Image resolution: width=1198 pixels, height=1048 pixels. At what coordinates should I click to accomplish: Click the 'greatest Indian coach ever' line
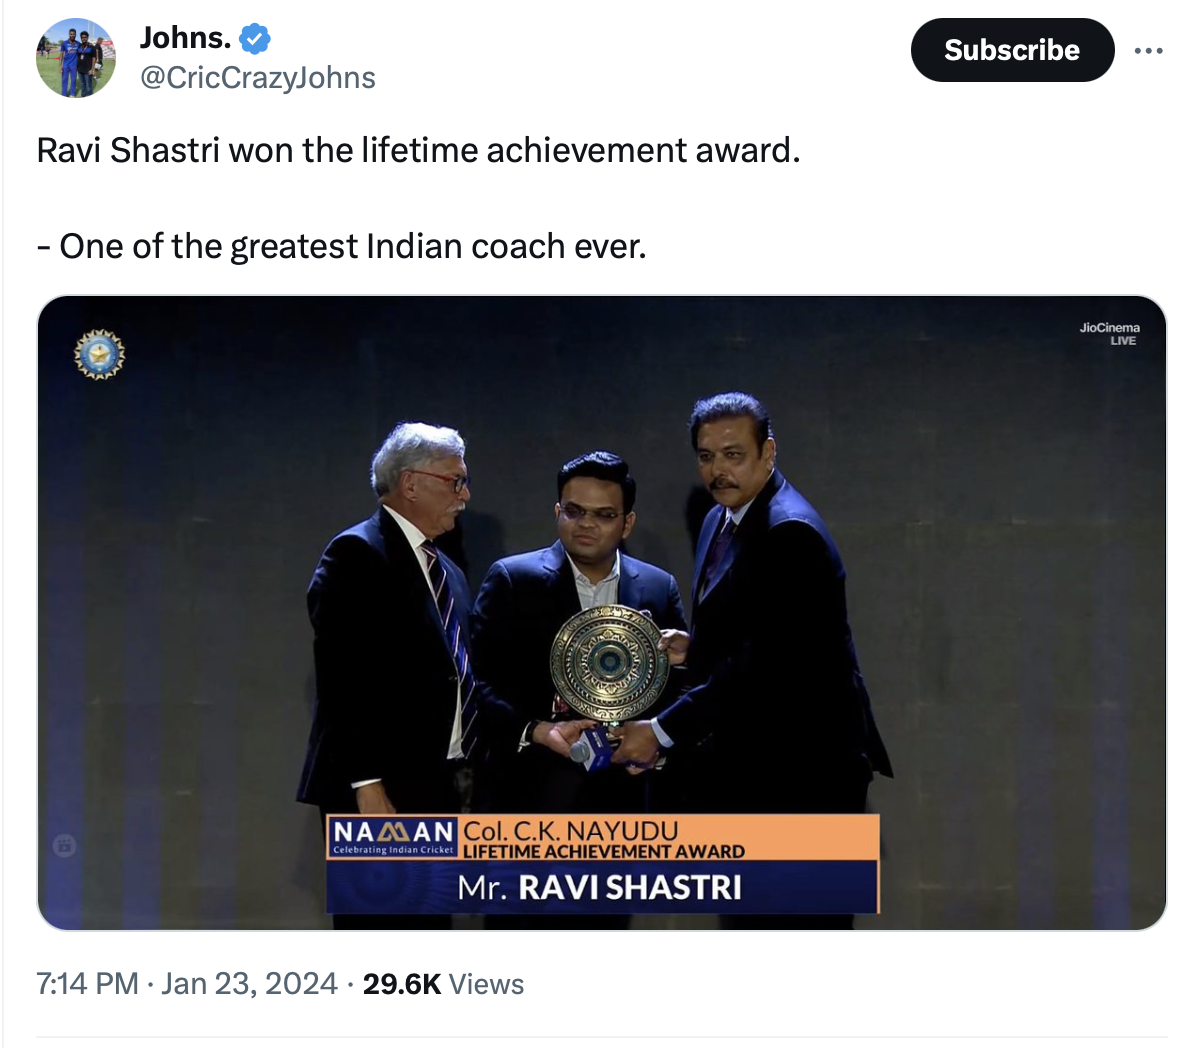(x=342, y=246)
